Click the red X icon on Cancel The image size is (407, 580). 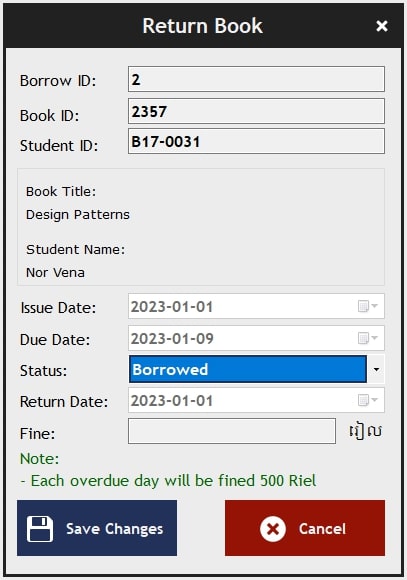273,529
